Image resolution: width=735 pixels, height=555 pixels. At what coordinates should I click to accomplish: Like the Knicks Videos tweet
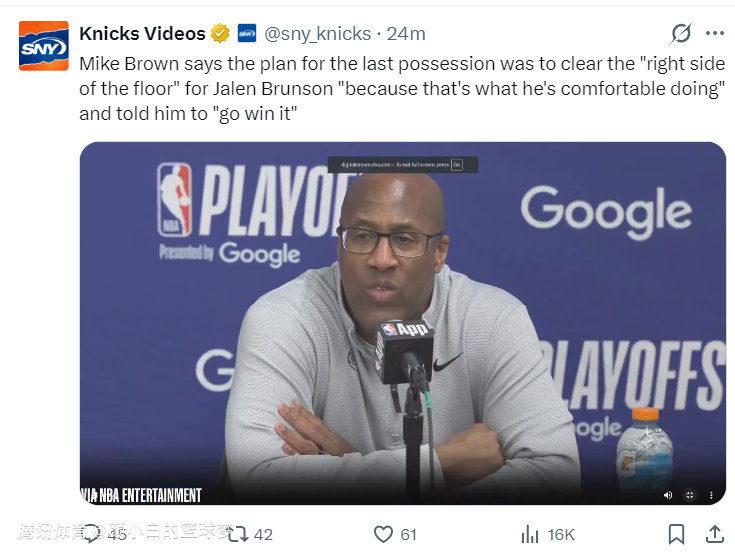[383, 534]
